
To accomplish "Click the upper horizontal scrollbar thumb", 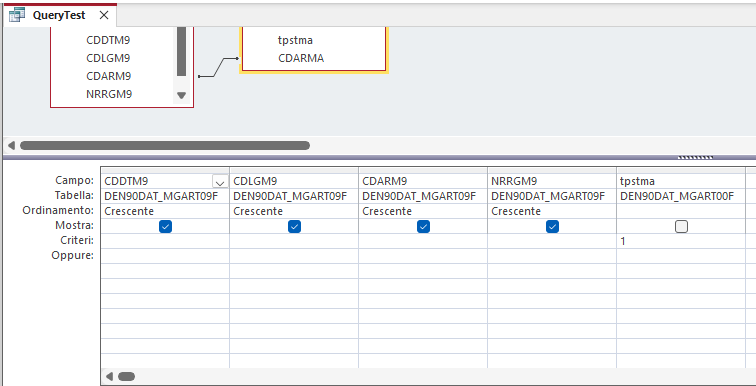I will [x=165, y=146].
